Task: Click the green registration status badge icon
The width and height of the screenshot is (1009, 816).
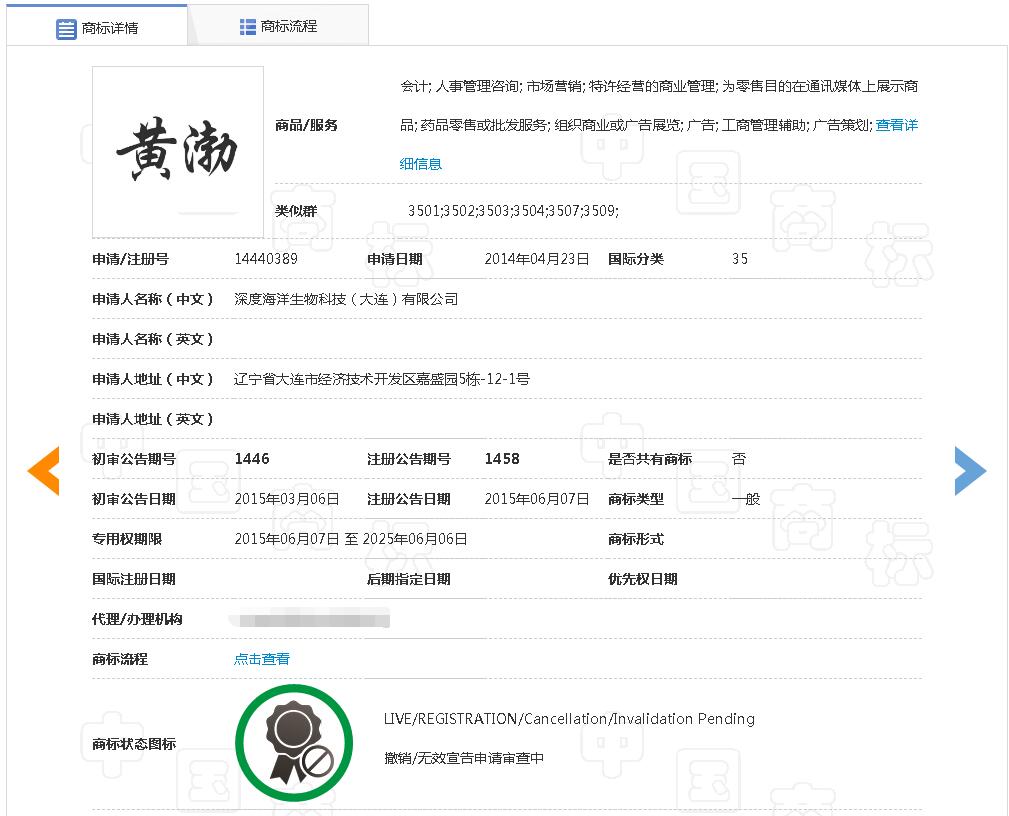Action: pyautogui.click(x=294, y=742)
